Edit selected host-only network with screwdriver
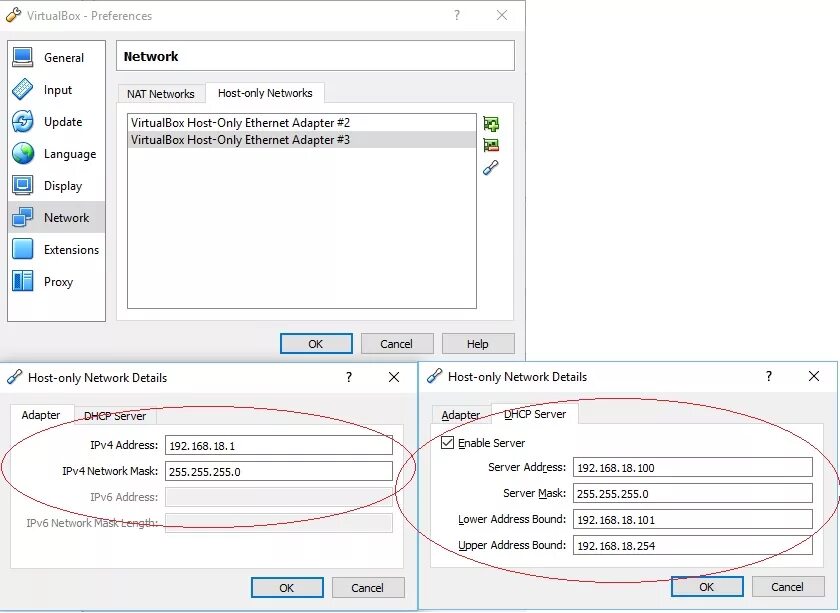 [491, 168]
